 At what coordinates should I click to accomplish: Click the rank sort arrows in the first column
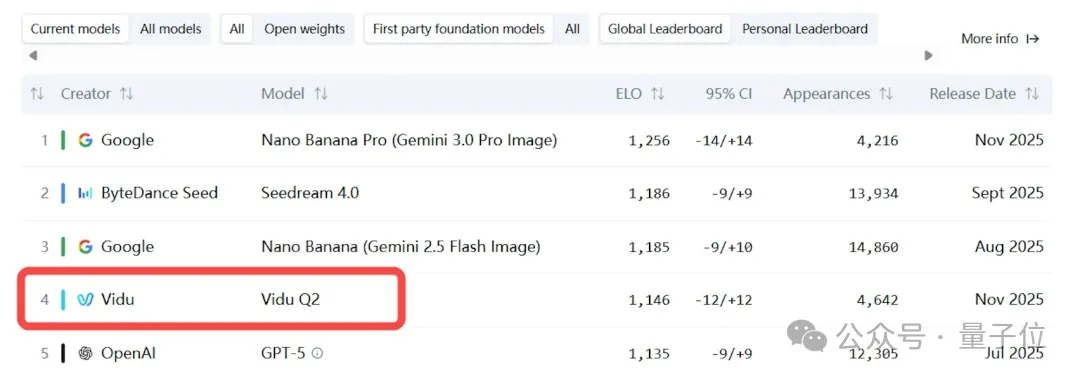click(x=37, y=94)
